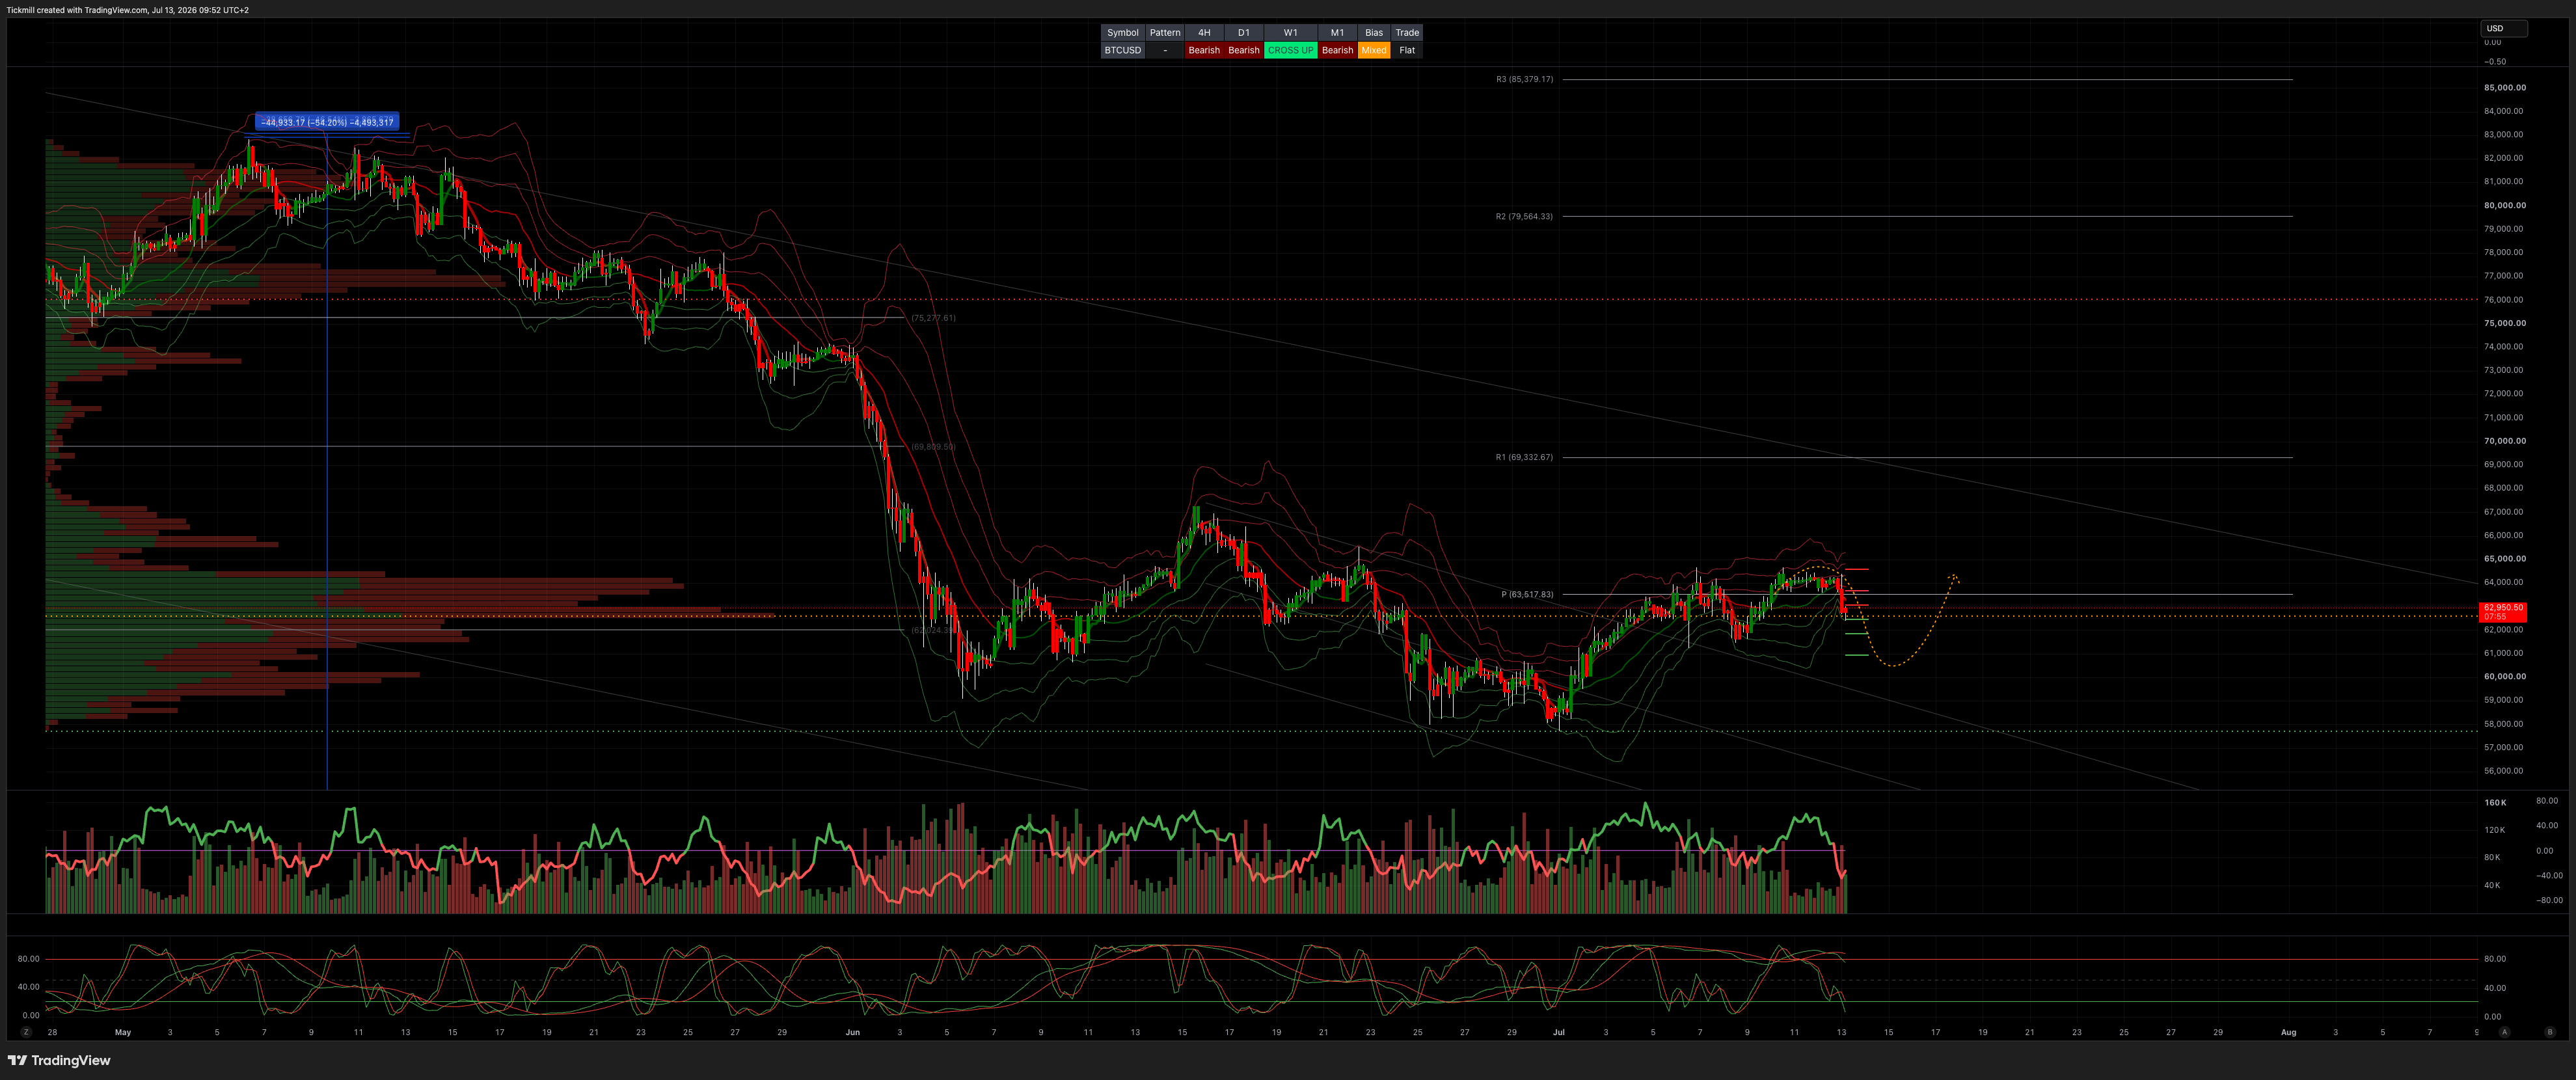
Task: Toggle the B scale button in bottom-right corner
Action: [x=2549, y=1031]
